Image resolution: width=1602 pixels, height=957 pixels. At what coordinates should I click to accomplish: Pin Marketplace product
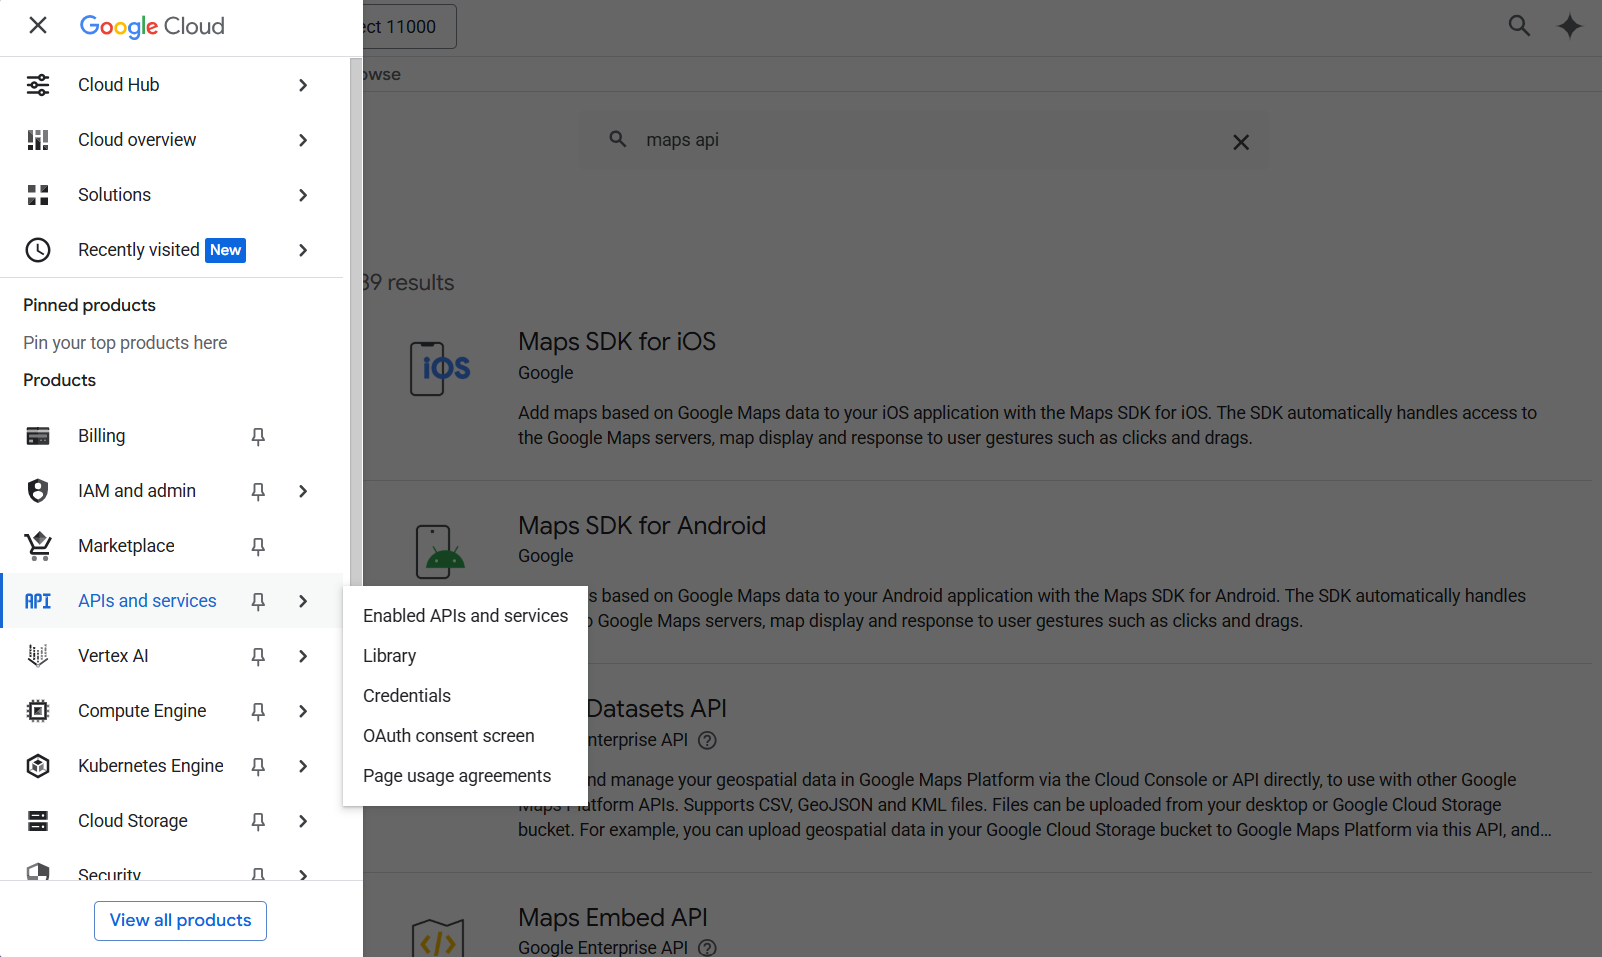(258, 546)
